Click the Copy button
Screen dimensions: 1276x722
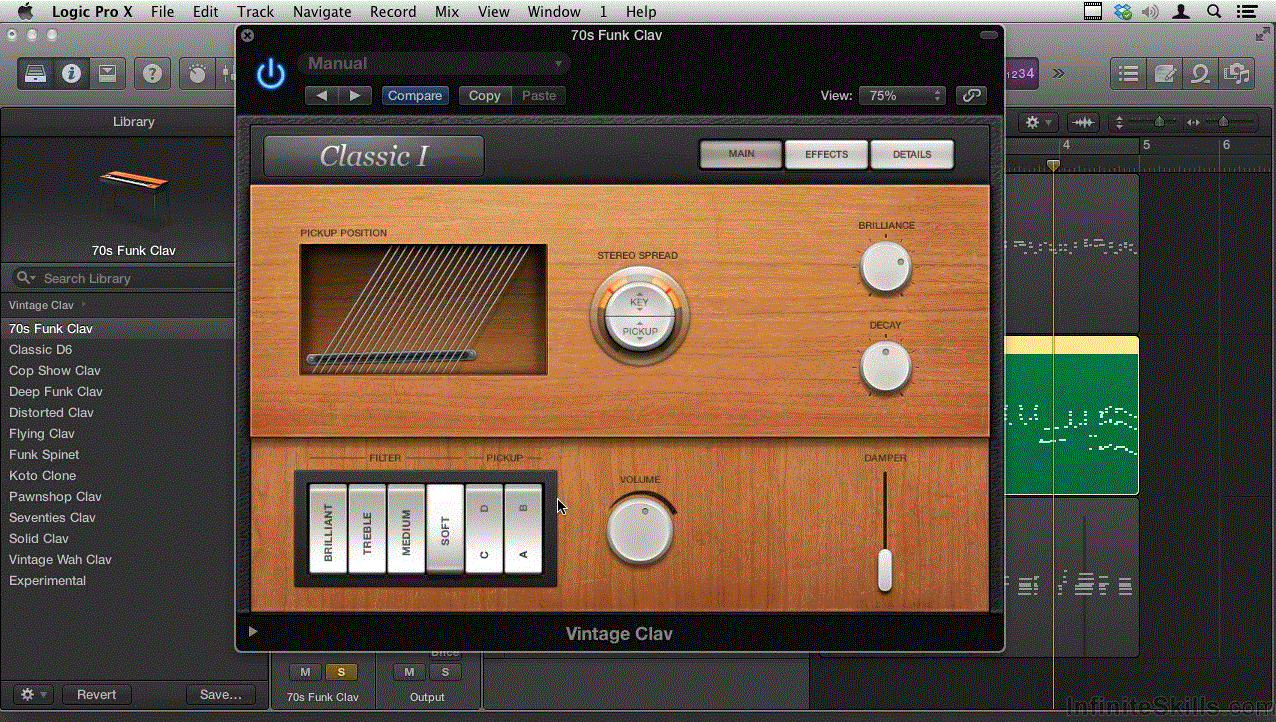pyautogui.click(x=485, y=95)
